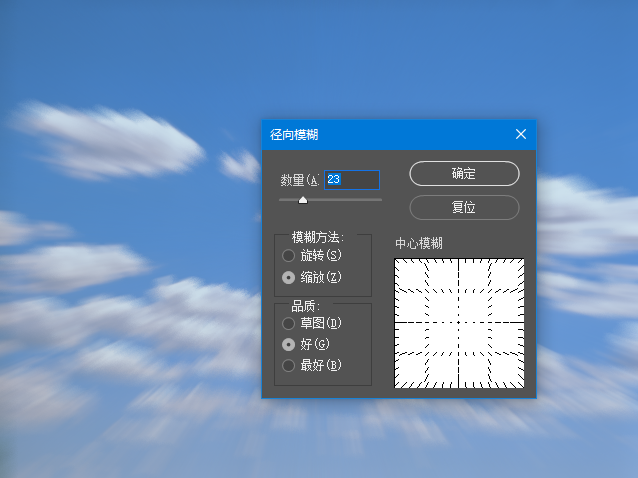Click the 确定 button
The width and height of the screenshot is (638, 478).
464,174
